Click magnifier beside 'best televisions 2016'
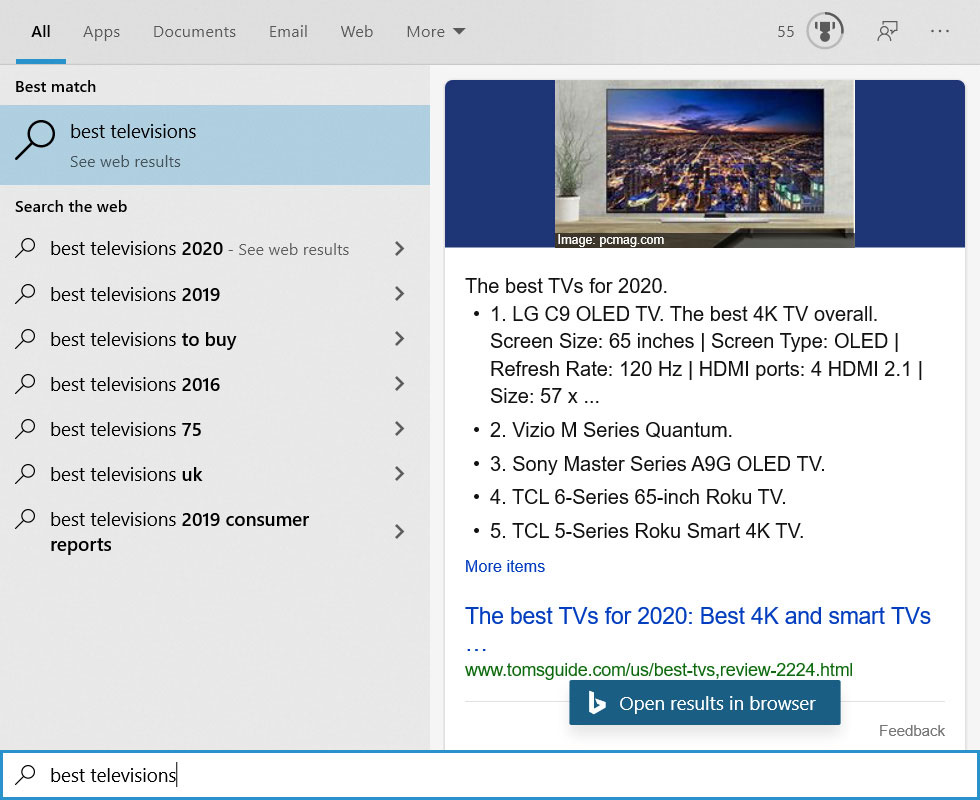Screen dimensions: 980x800 (x=27, y=384)
